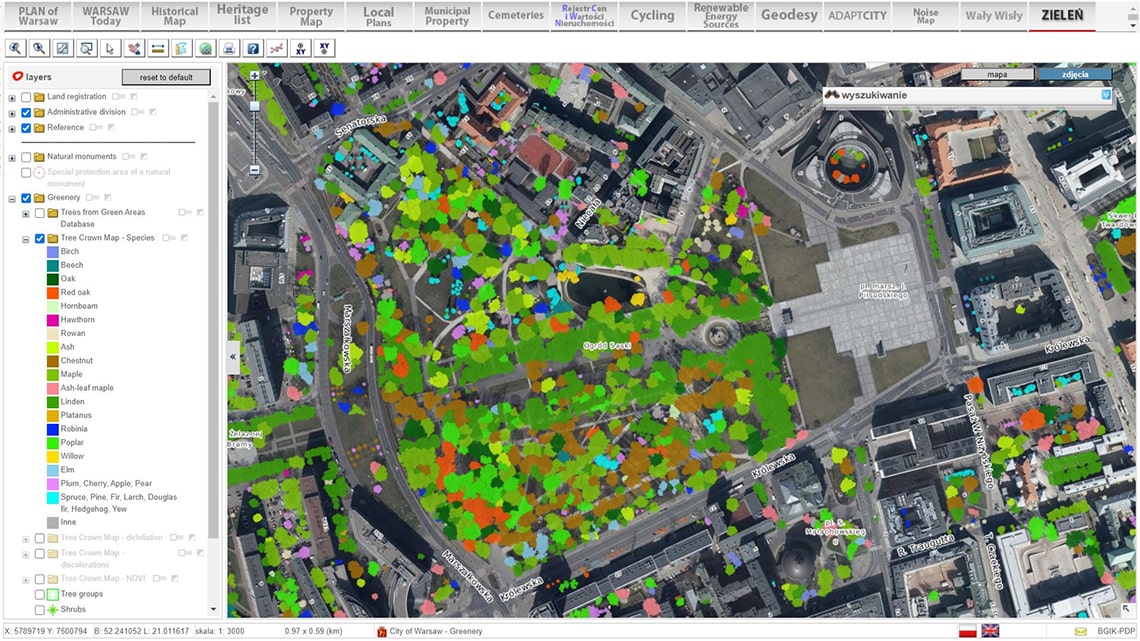Enable Trees from Green Areas Database checkbox
This screenshot has height=641, width=1140.
click(40, 213)
